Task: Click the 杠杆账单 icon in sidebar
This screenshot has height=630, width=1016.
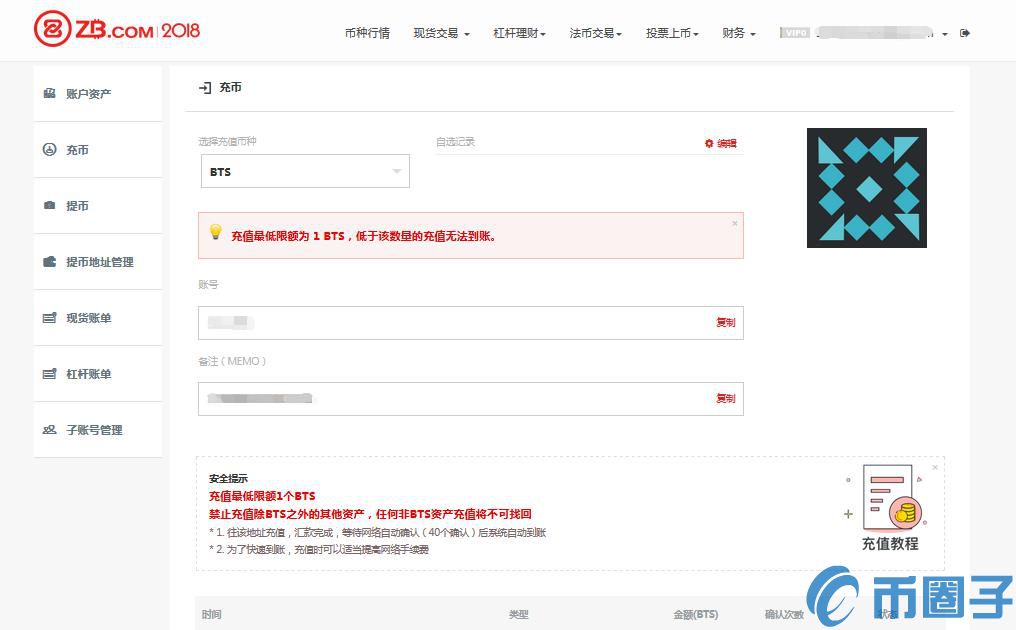Action: [x=49, y=374]
